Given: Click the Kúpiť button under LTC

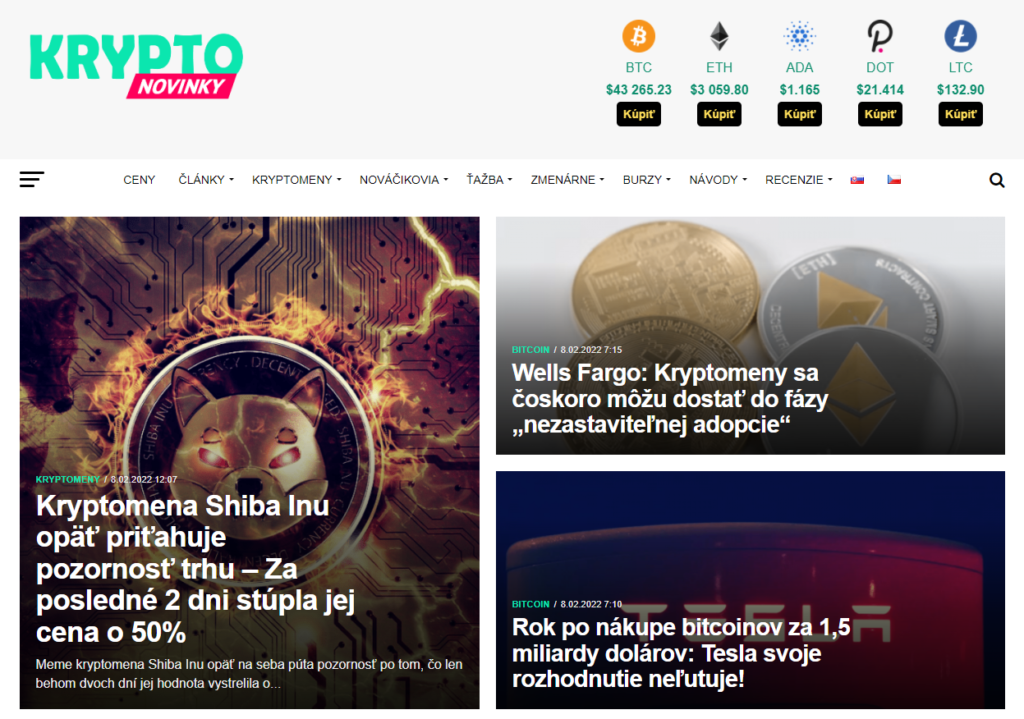Looking at the screenshot, I should point(960,114).
